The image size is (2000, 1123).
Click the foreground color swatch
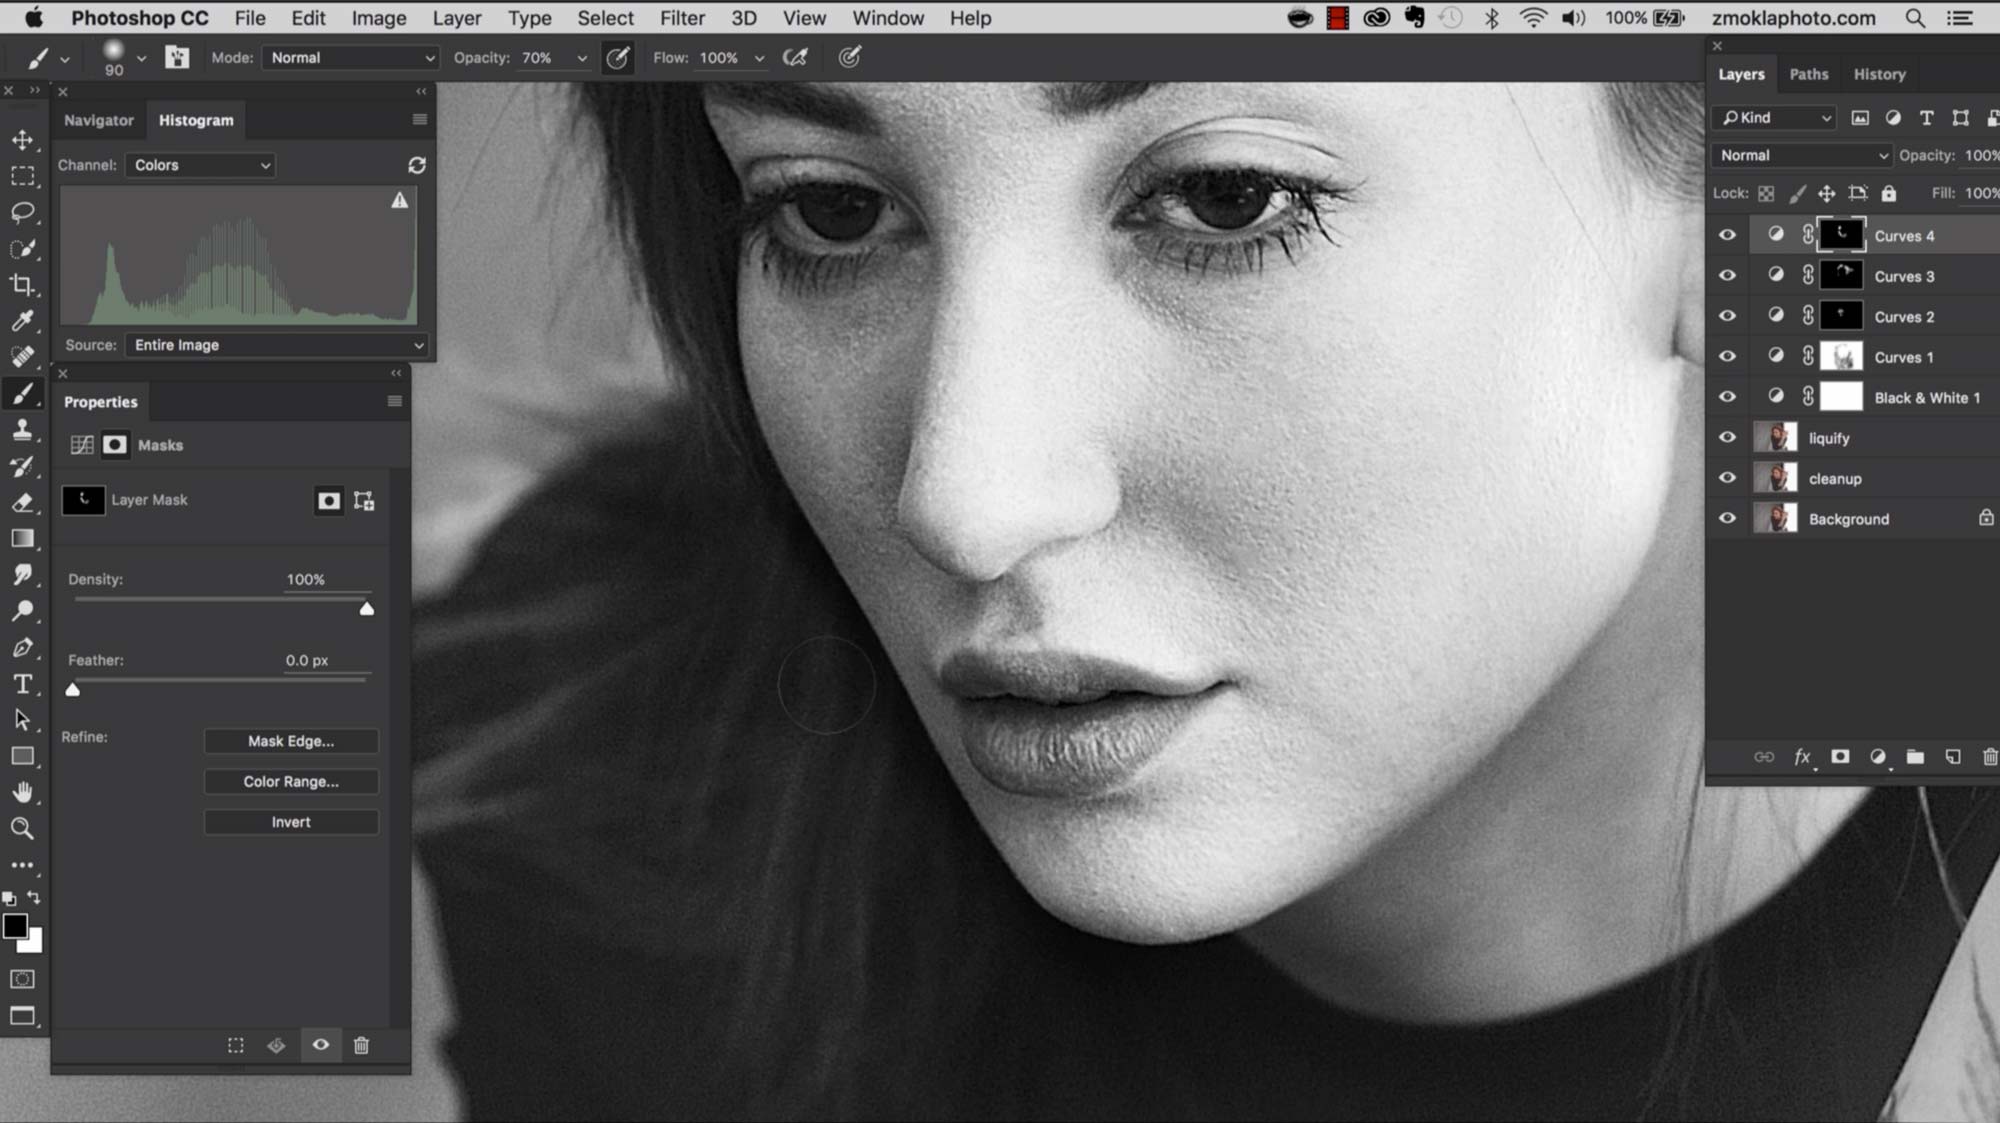(15, 926)
